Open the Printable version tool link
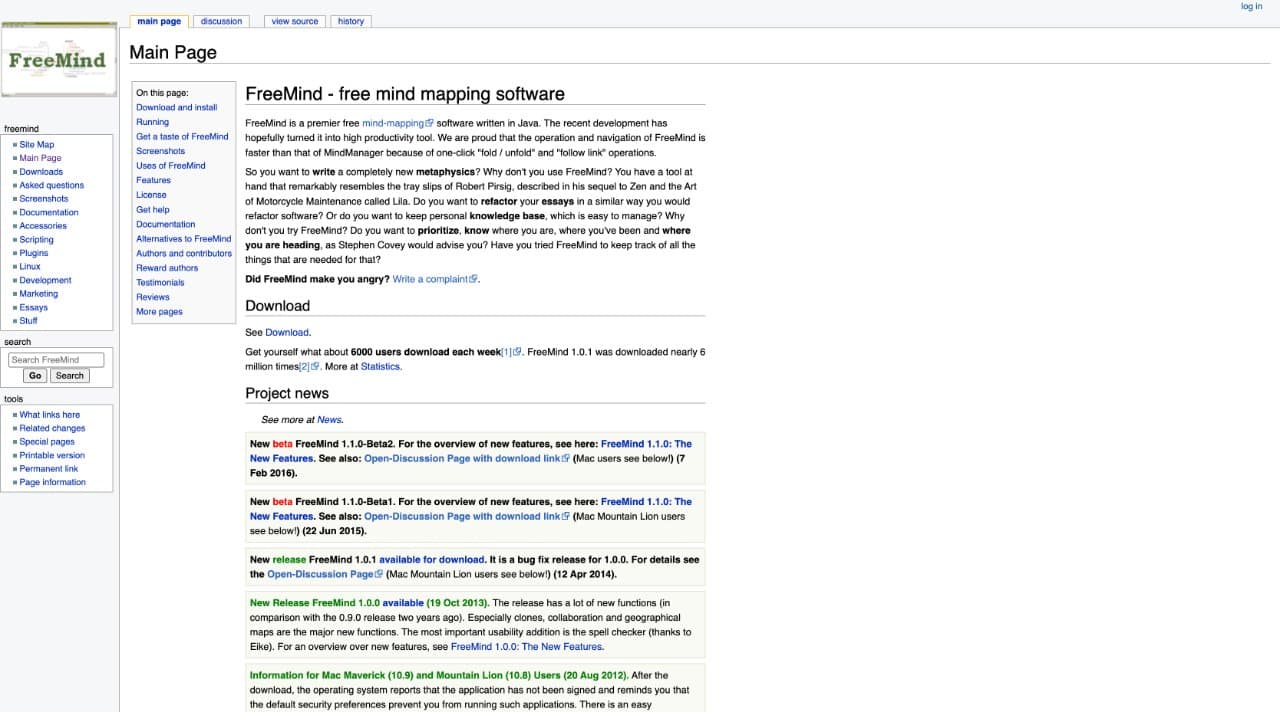This screenshot has width=1280, height=712. pyautogui.click(x=52, y=455)
